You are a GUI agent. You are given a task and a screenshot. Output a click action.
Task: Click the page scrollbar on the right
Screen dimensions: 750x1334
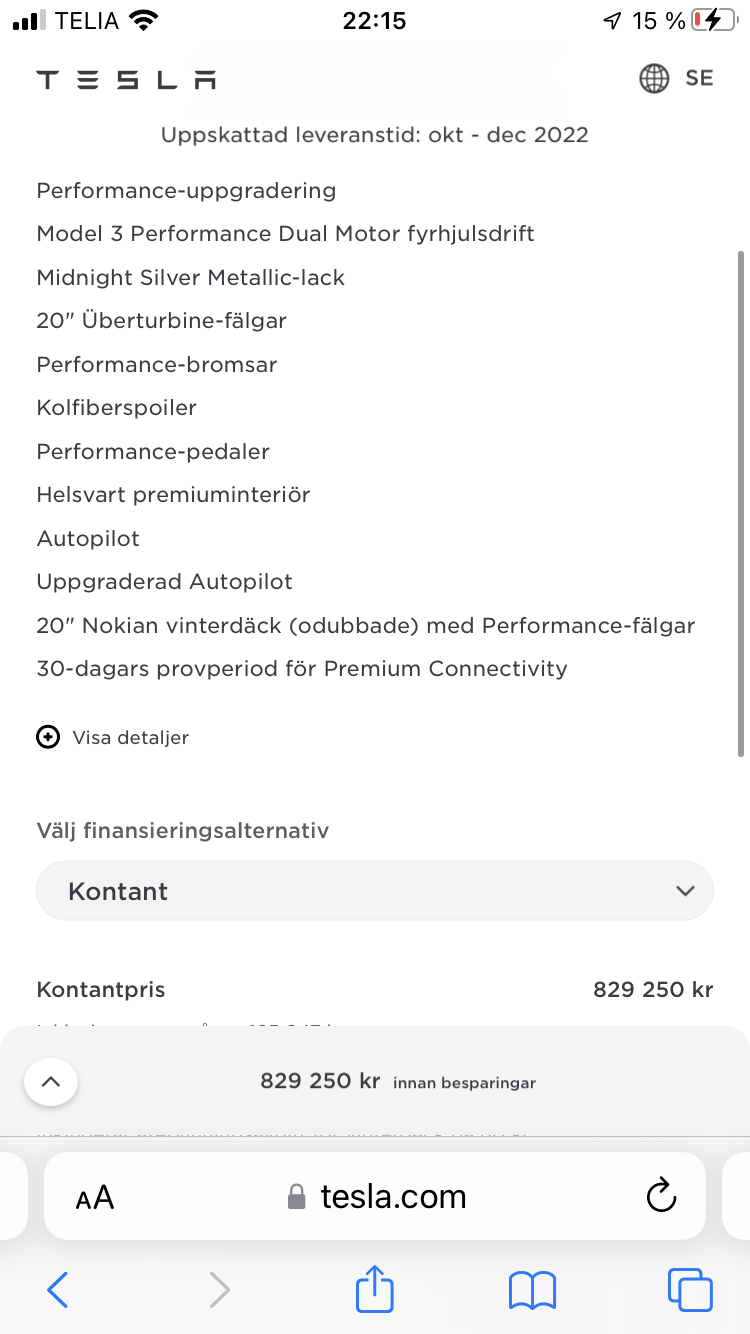click(741, 503)
